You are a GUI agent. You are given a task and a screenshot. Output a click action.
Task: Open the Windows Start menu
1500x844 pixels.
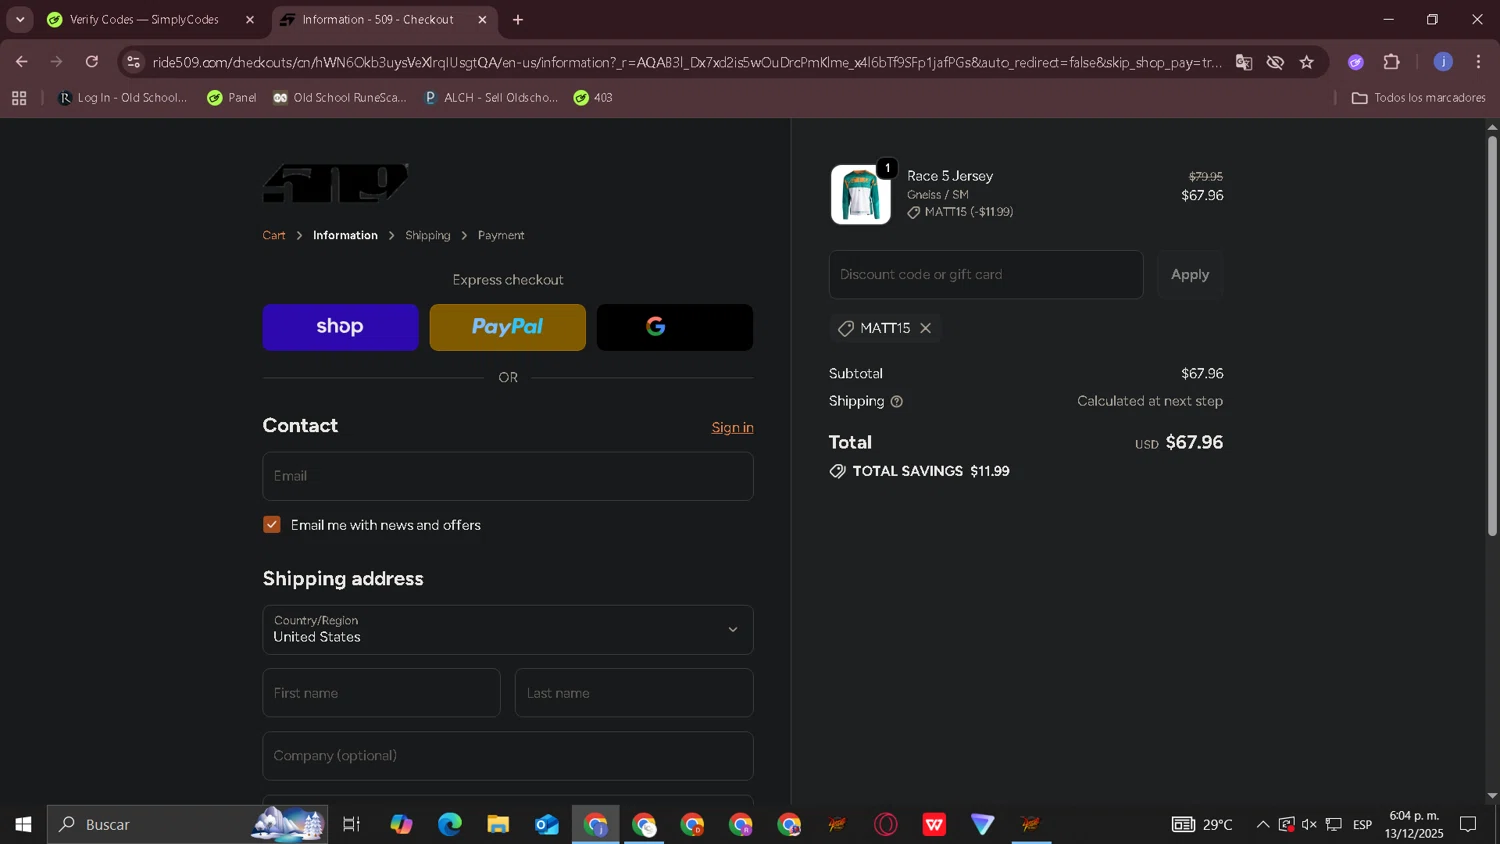pos(23,825)
